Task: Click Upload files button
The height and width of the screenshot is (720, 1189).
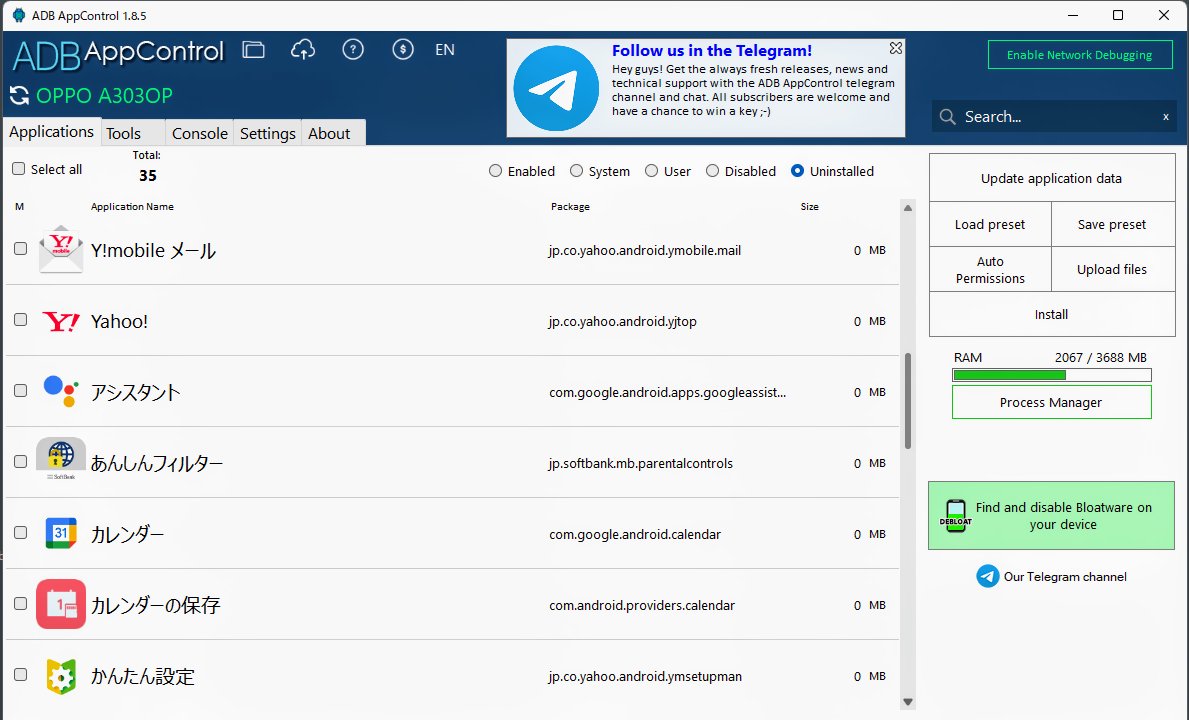Action: click(1112, 269)
